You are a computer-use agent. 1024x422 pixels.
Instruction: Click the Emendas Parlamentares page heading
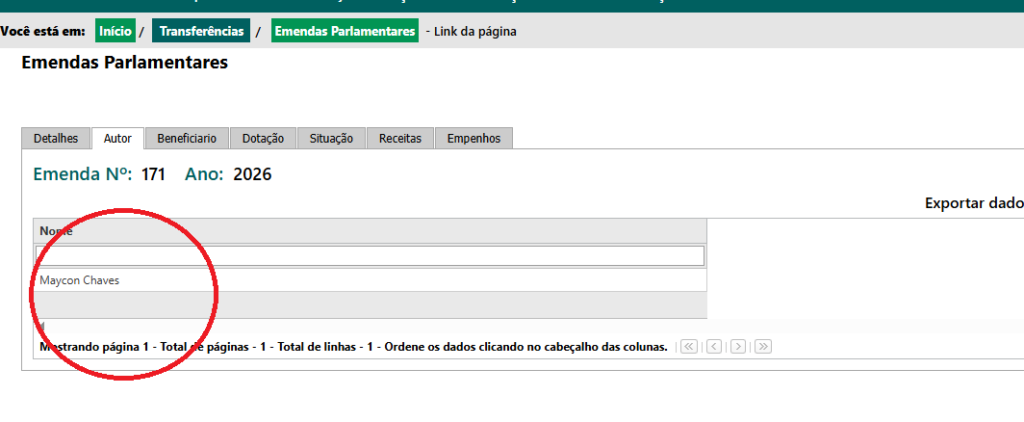[x=124, y=64]
